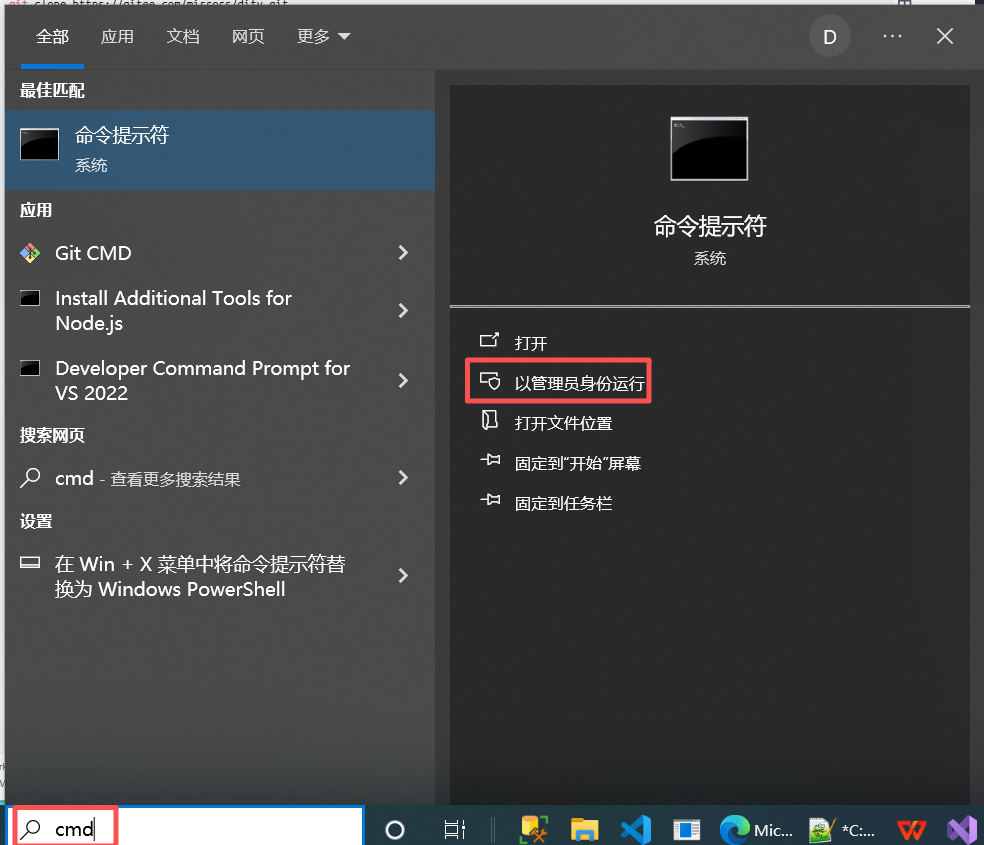Click the large 命令提示符 preview thumbnail

point(709,149)
